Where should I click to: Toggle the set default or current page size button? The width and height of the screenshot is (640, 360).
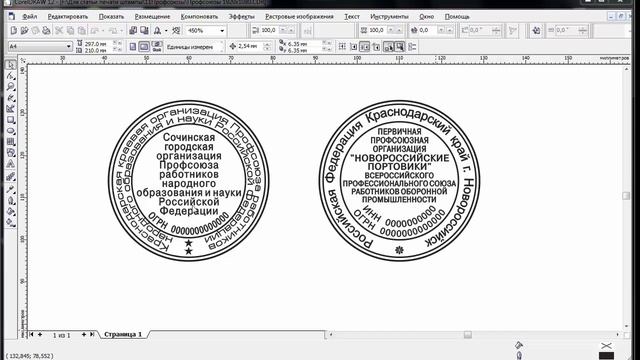(156, 47)
